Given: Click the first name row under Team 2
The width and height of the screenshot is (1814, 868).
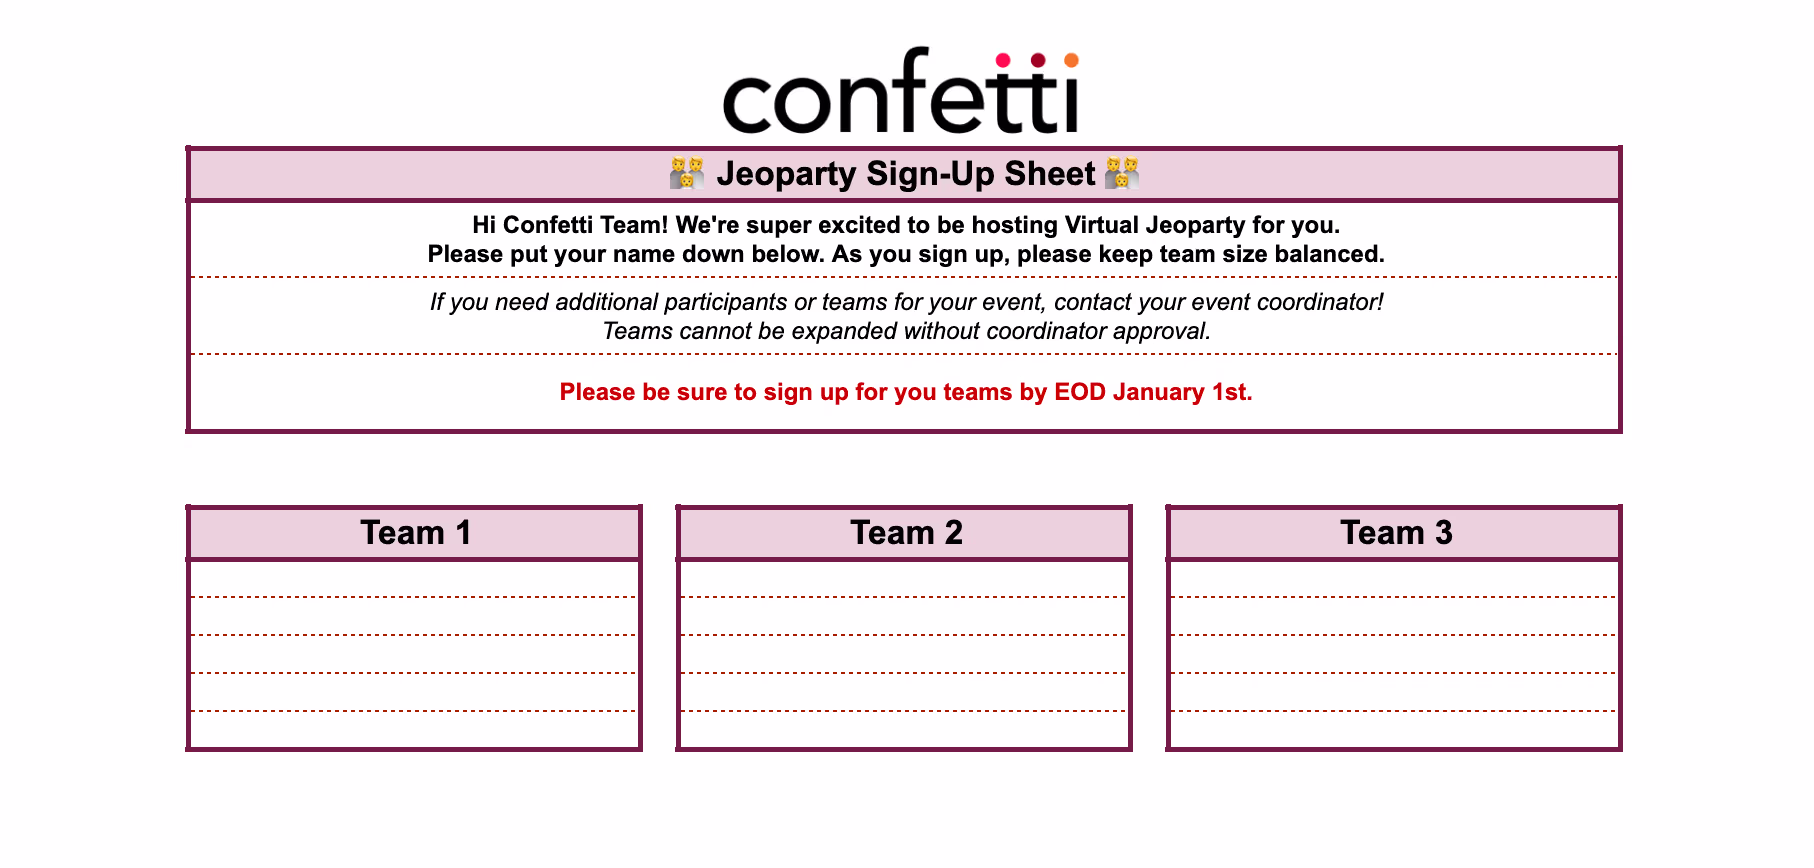Looking at the screenshot, I should (x=904, y=579).
